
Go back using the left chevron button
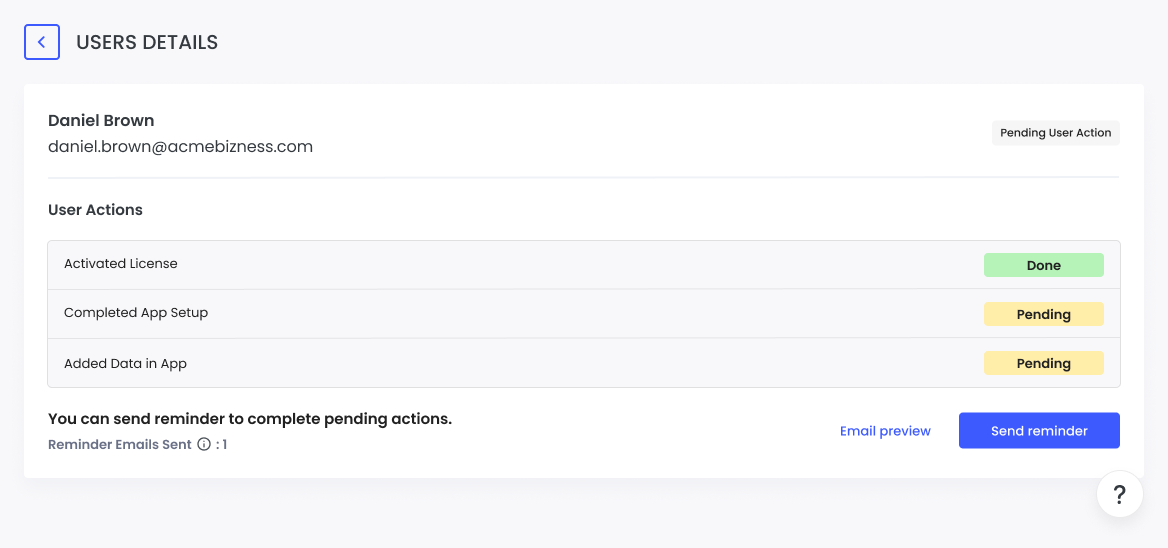(x=41, y=42)
